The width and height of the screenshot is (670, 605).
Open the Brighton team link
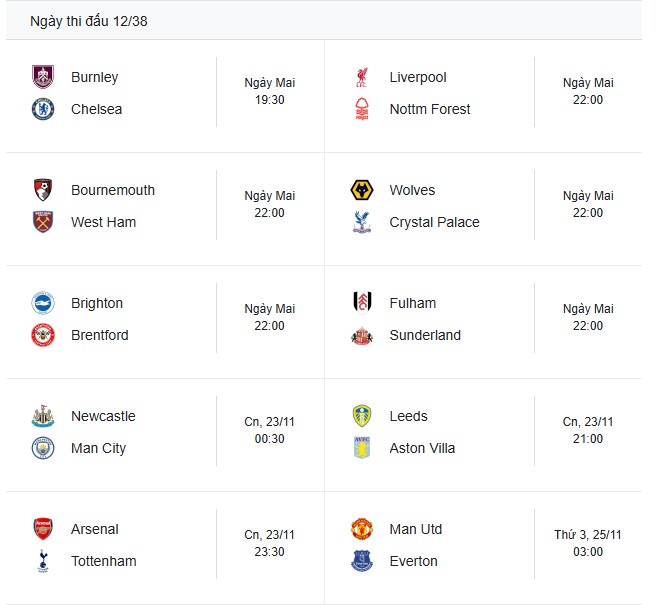coord(97,303)
